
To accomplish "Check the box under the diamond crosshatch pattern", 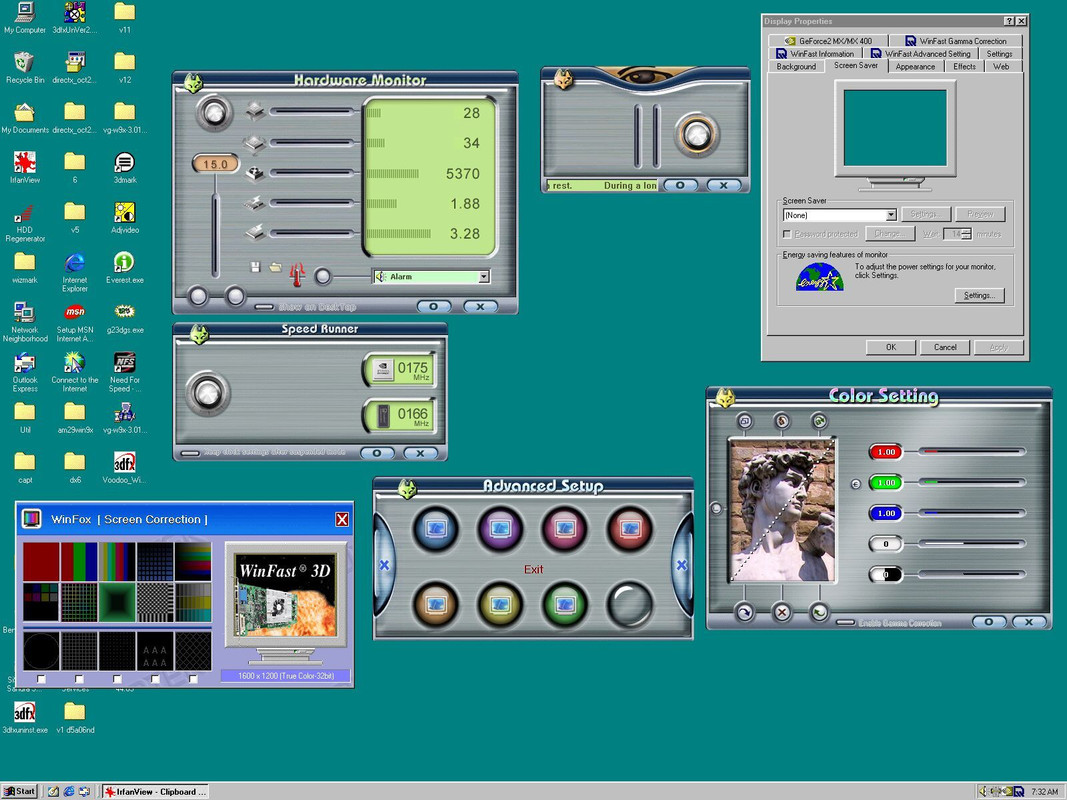I will coord(193,679).
